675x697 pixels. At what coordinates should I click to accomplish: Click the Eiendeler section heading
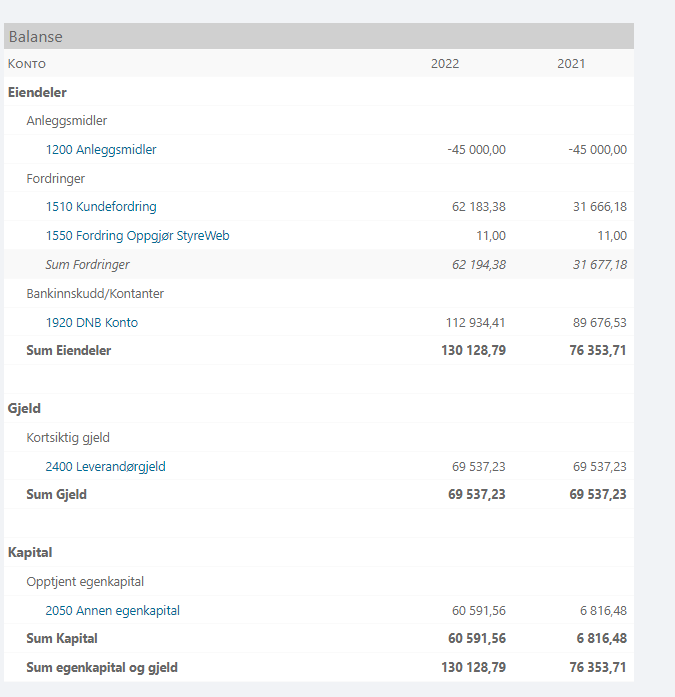[x=37, y=92]
